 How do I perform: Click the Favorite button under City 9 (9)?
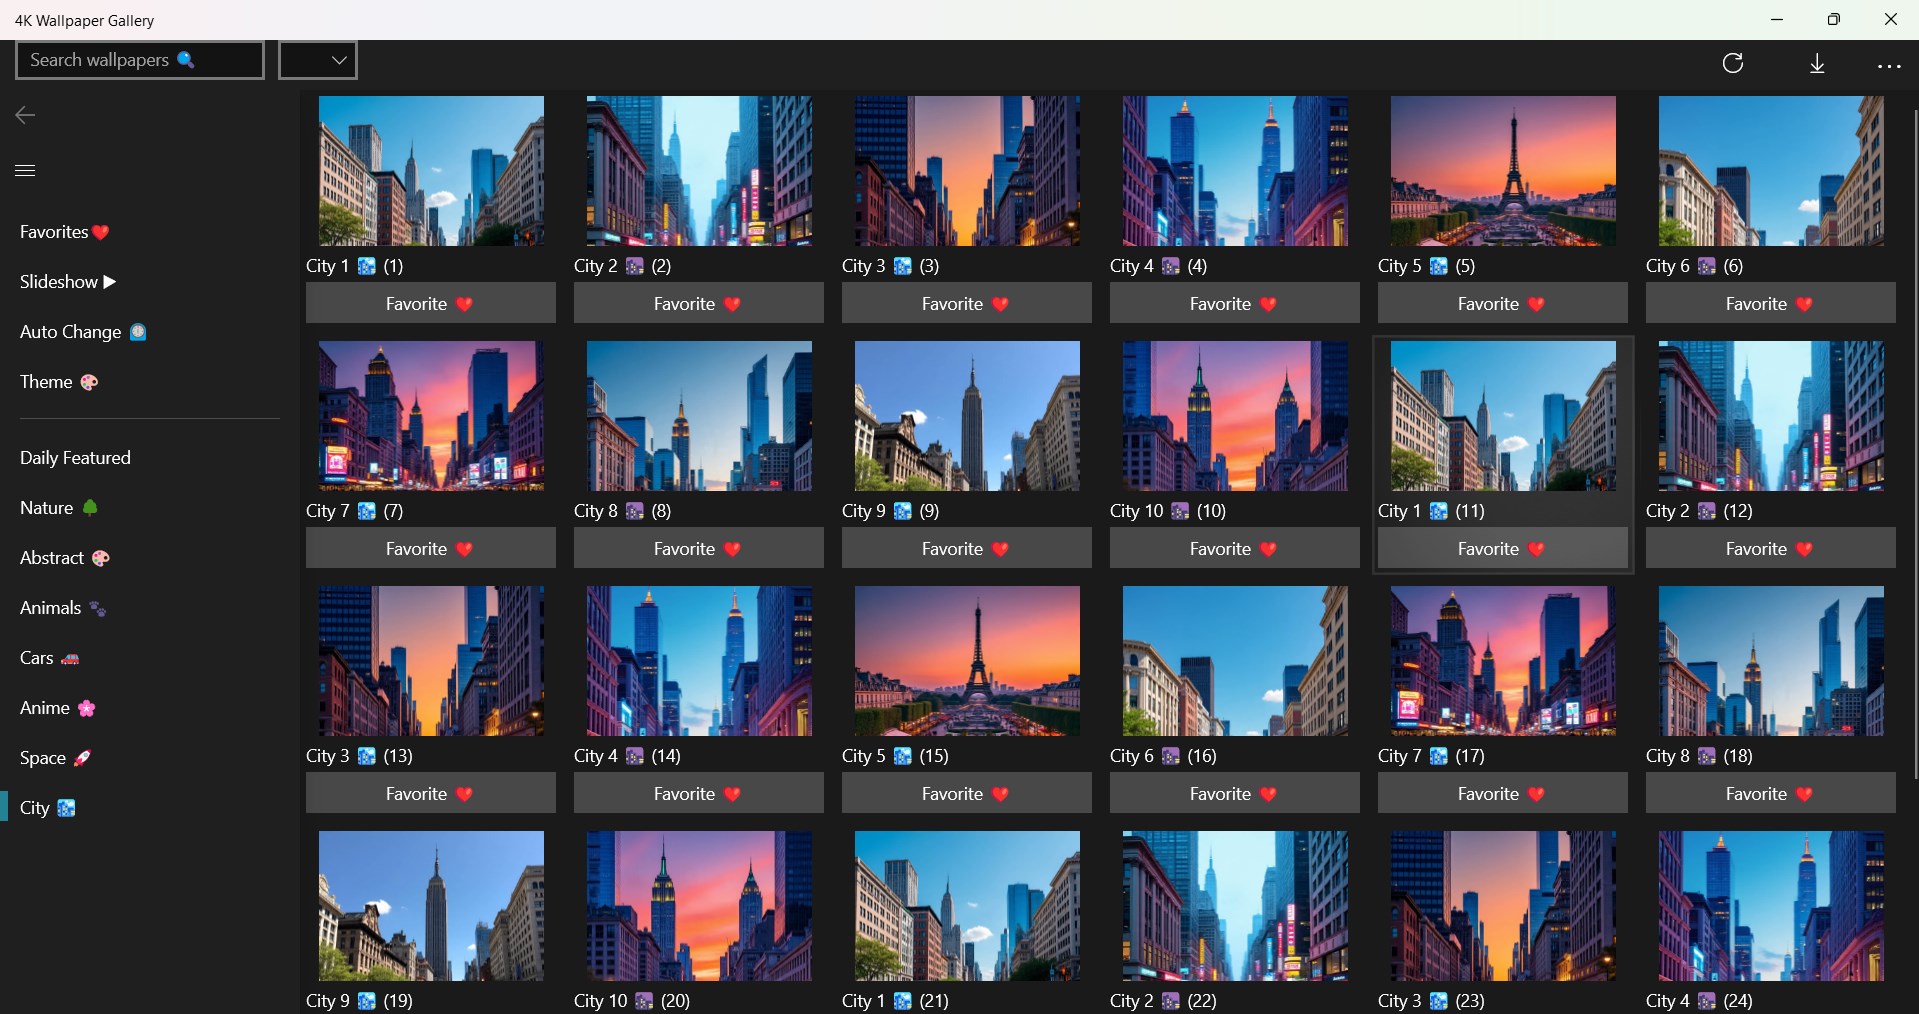[967, 549]
